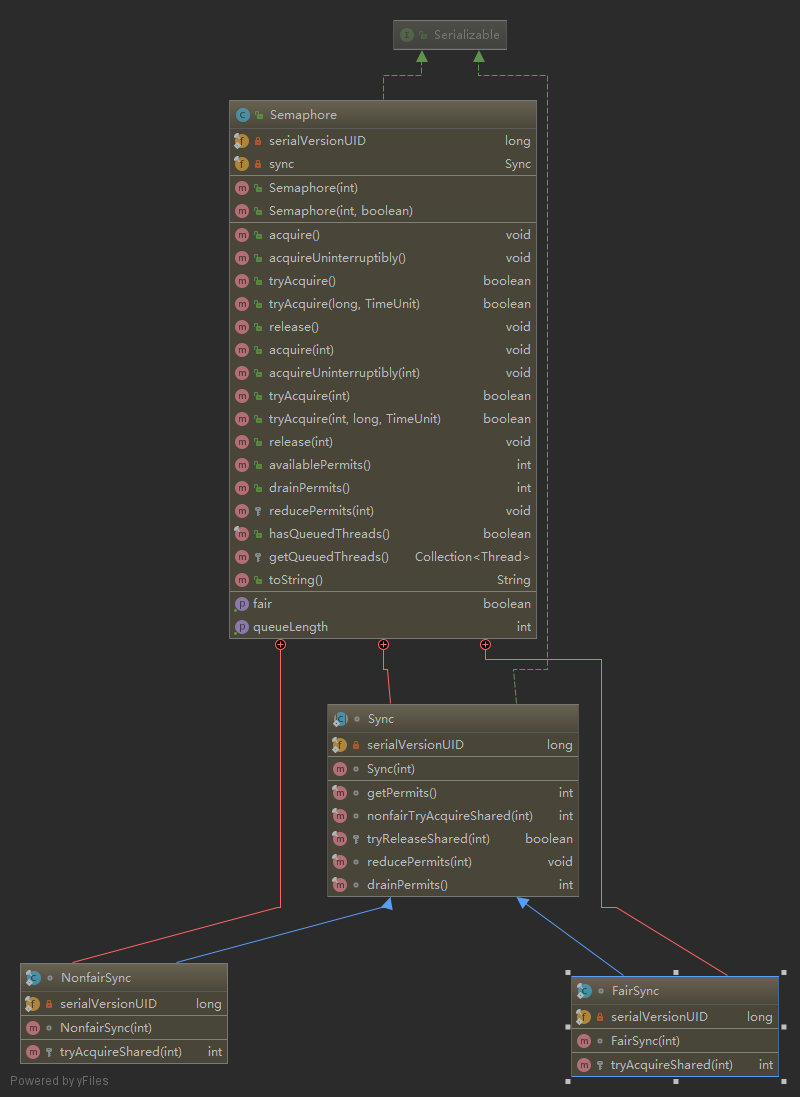The image size is (800, 1097).
Task: Click the NonfairSync class icon
Action: 33,977
